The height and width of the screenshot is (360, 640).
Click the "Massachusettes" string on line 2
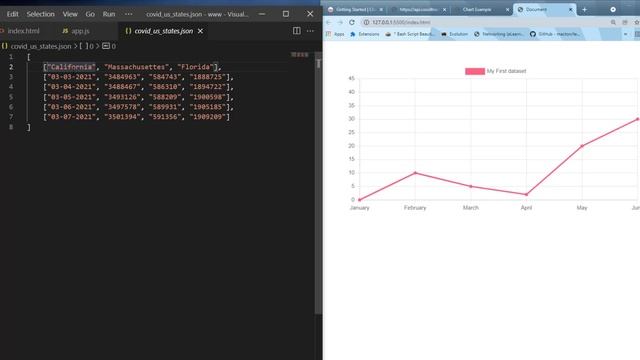pos(136,67)
